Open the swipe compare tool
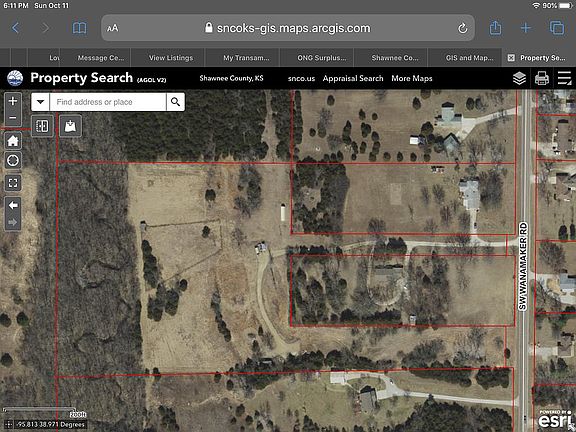The width and height of the screenshot is (576, 432). (x=42, y=126)
